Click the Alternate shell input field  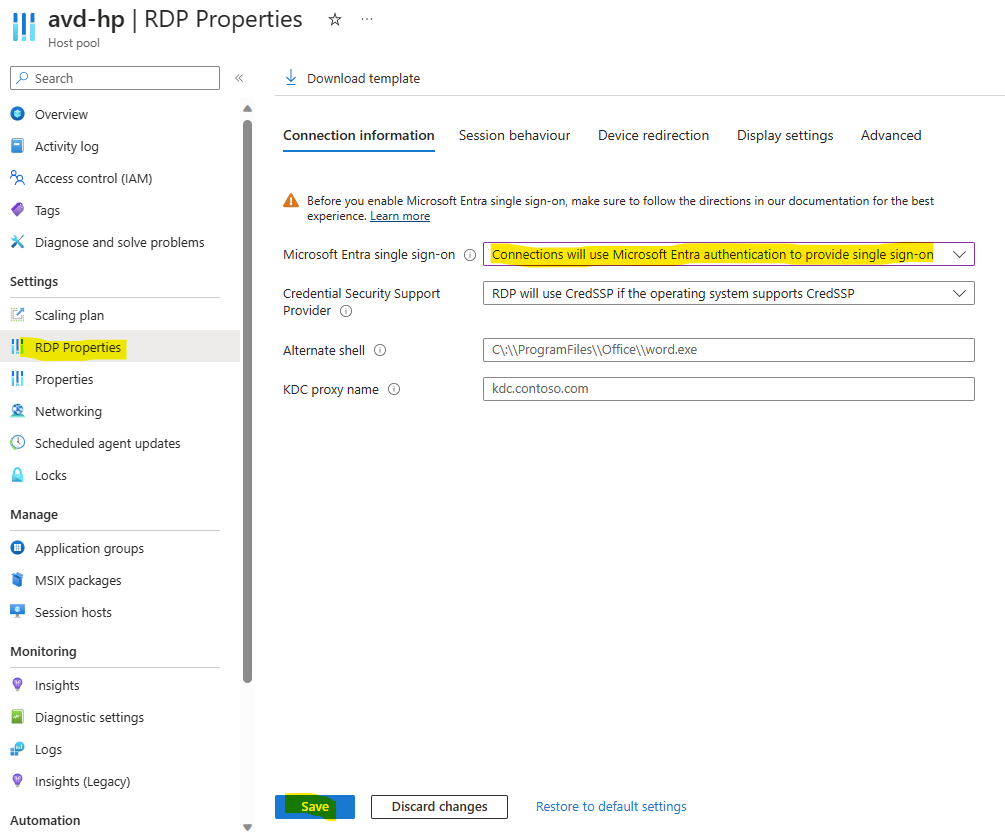[x=729, y=350]
